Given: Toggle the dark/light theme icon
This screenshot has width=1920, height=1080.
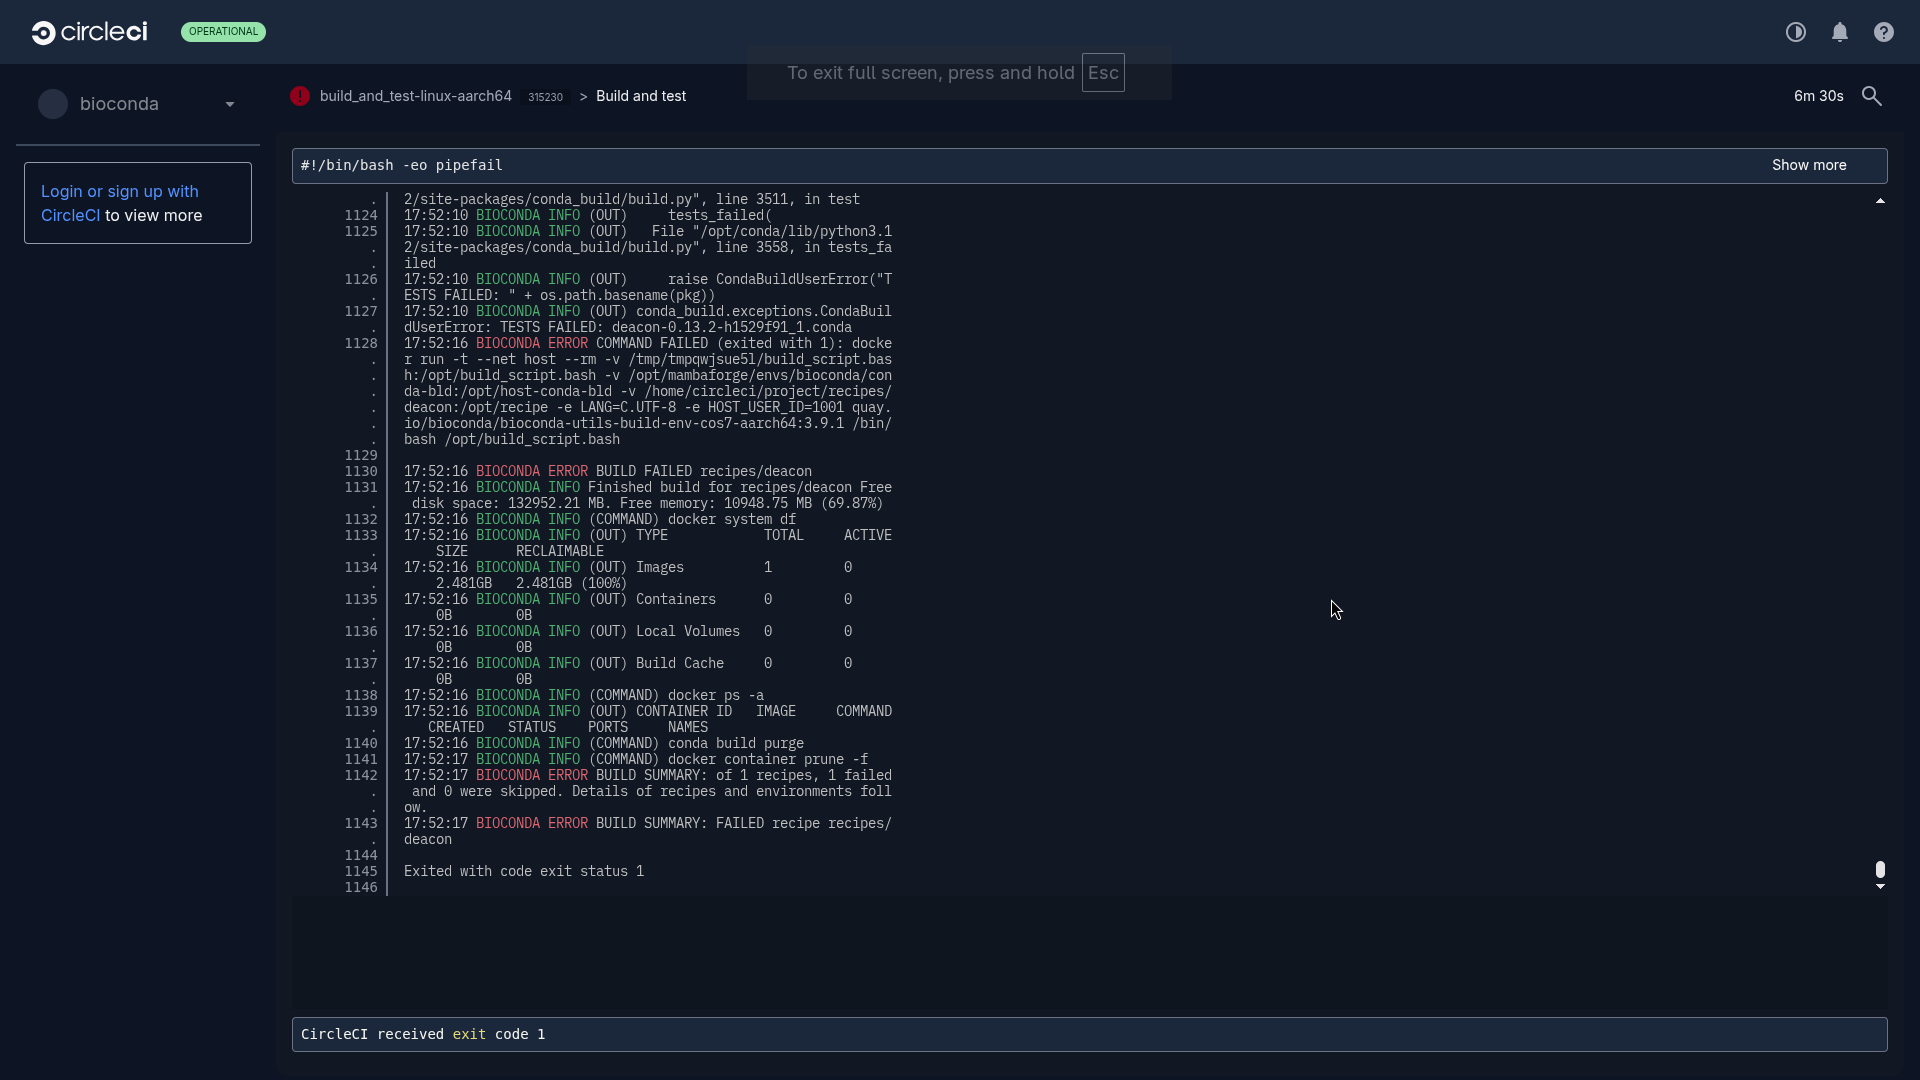Looking at the screenshot, I should pyautogui.click(x=1796, y=32).
